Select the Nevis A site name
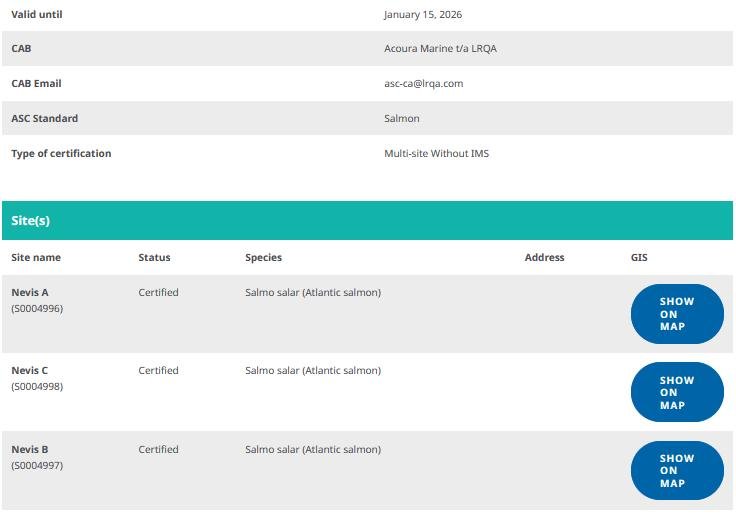Viewport: 736px width, 515px height. point(30,292)
